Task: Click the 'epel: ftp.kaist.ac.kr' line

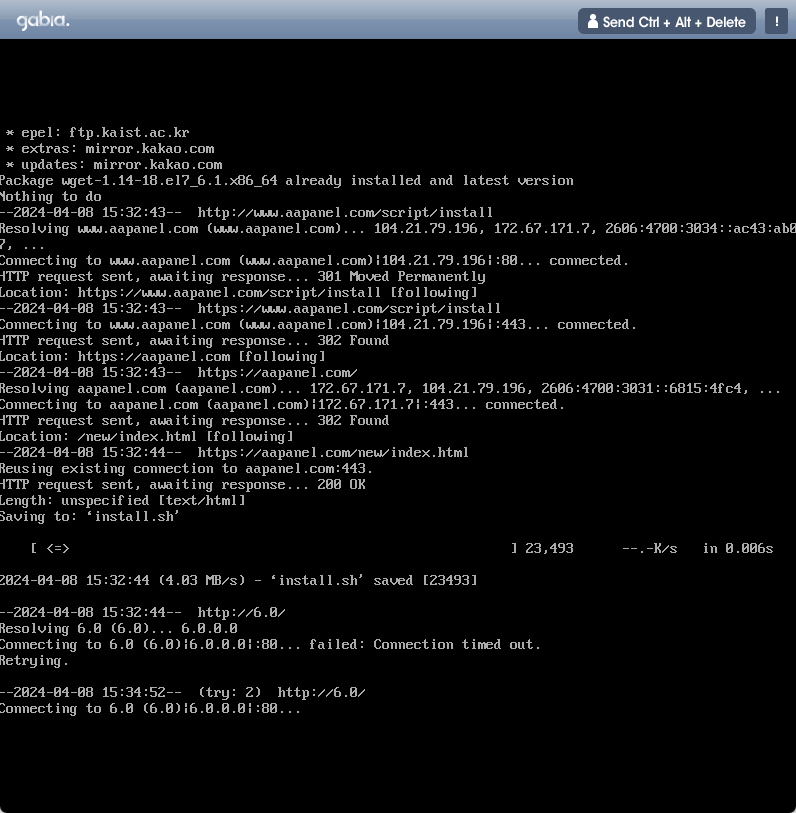Action: (97, 133)
